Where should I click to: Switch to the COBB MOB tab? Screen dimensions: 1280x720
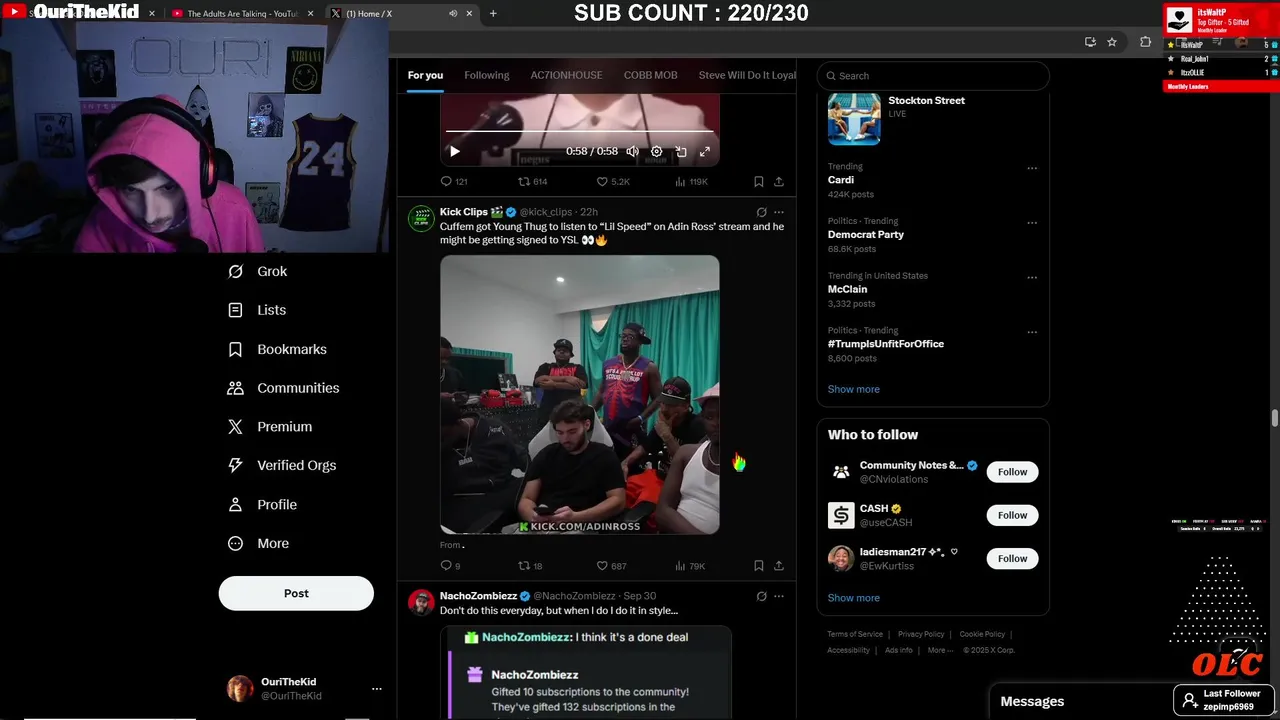click(x=651, y=75)
